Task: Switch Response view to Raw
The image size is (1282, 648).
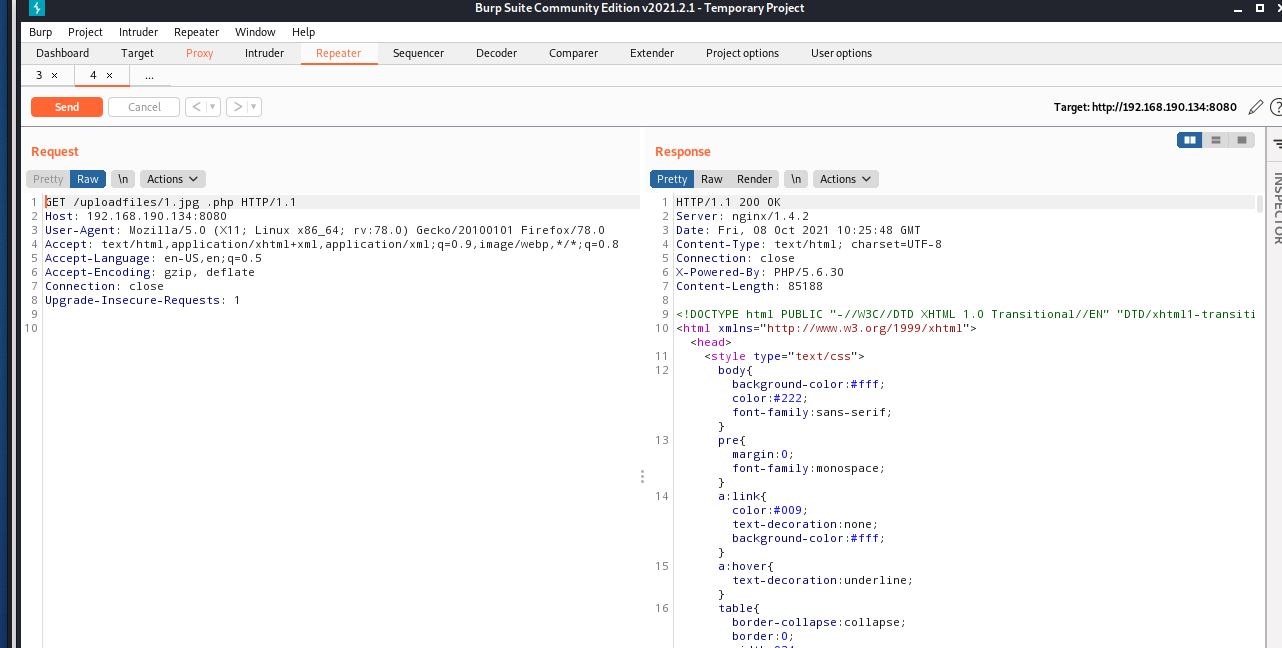Action: (x=711, y=179)
